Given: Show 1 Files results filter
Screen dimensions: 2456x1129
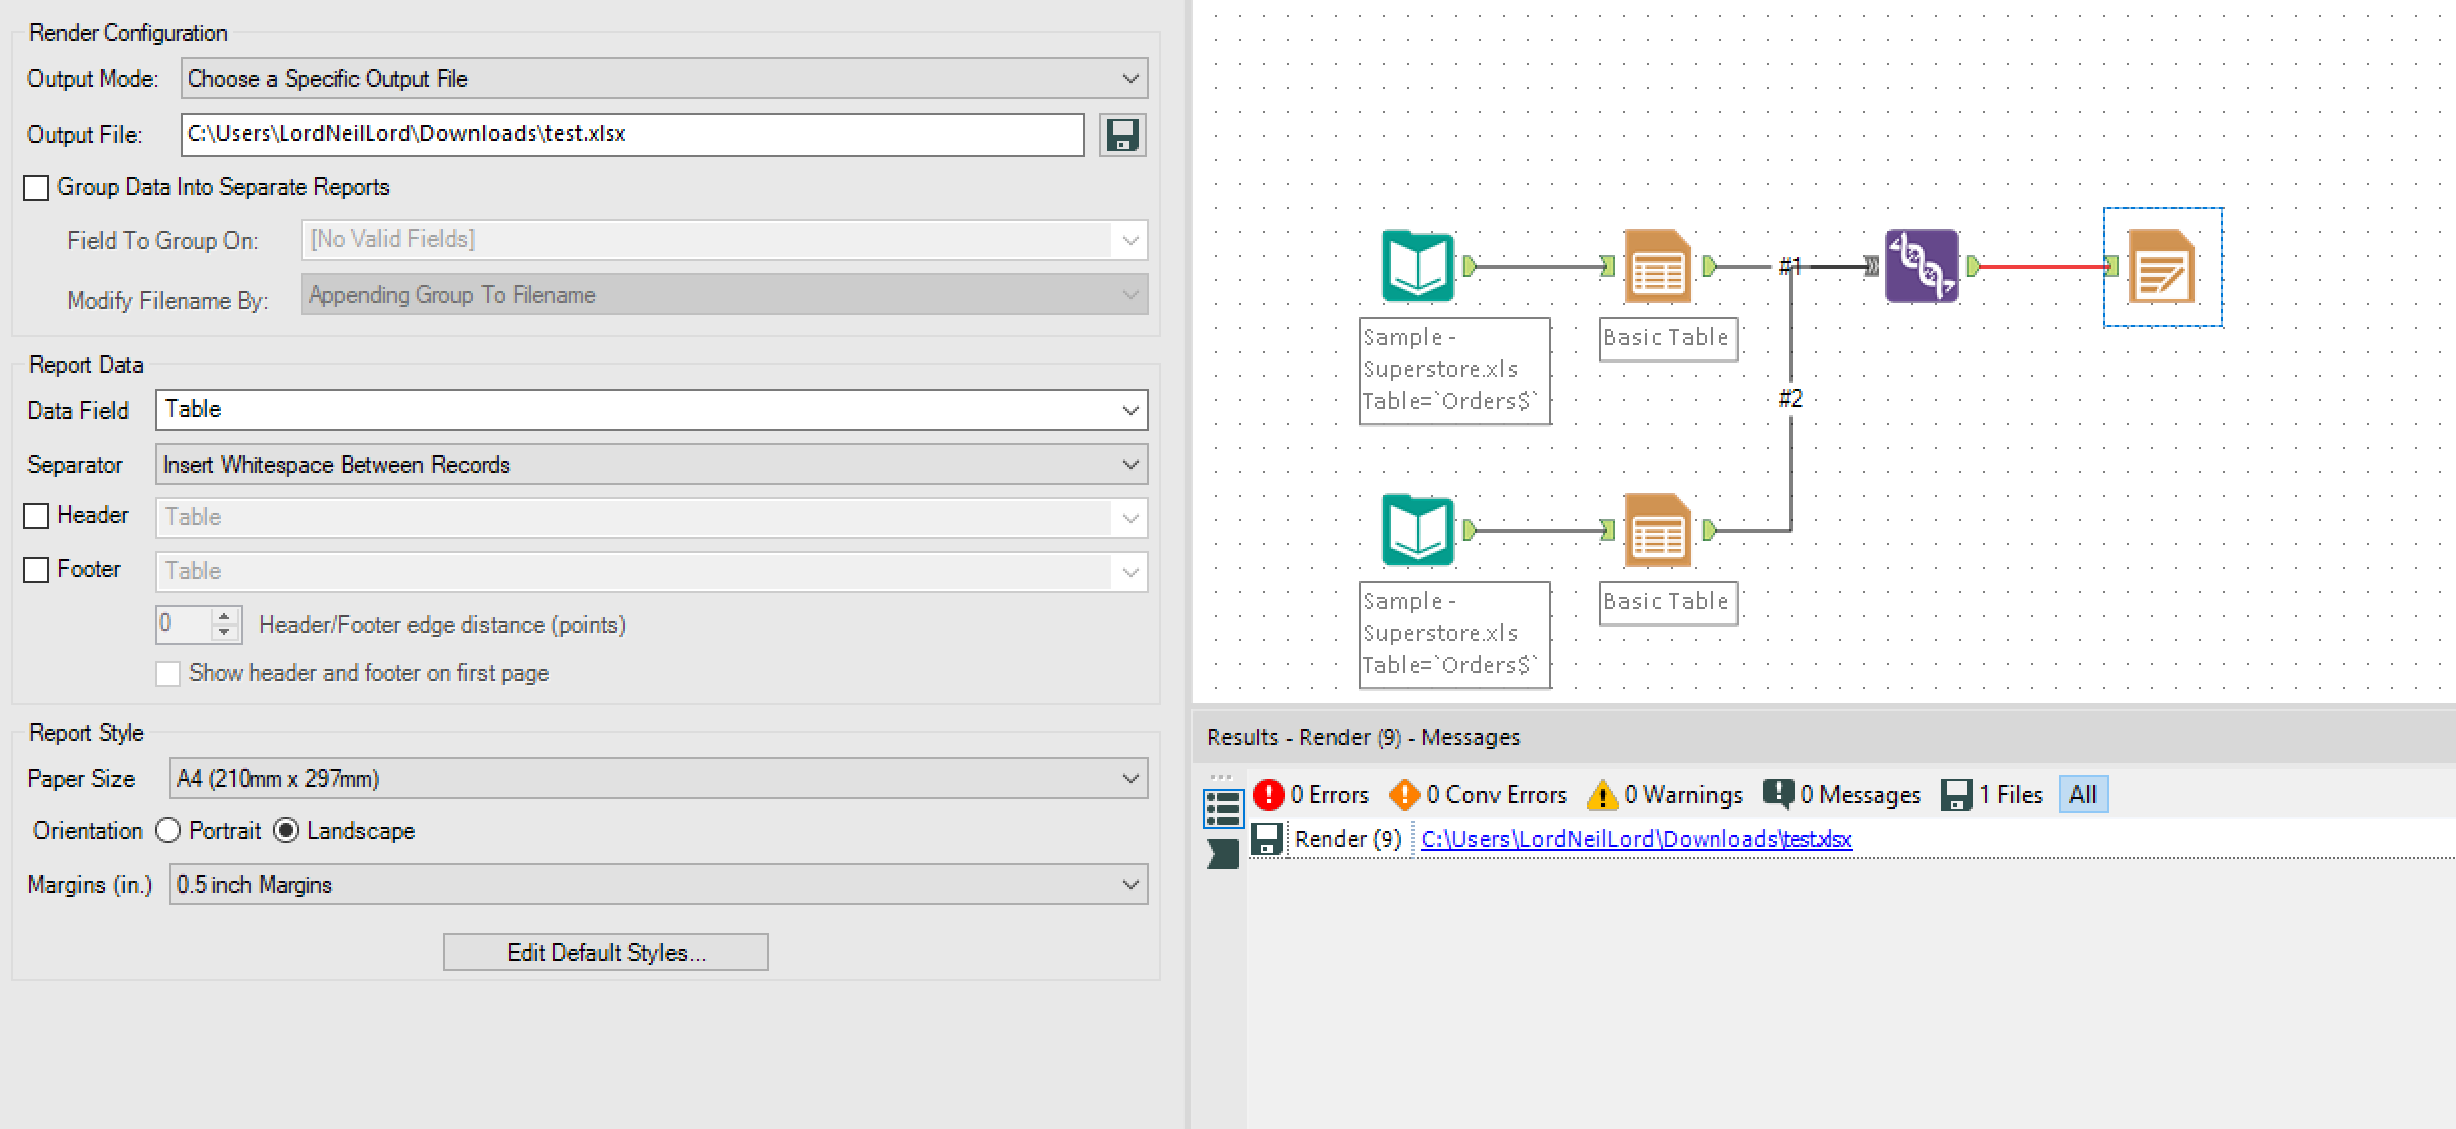Looking at the screenshot, I should (1992, 795).
